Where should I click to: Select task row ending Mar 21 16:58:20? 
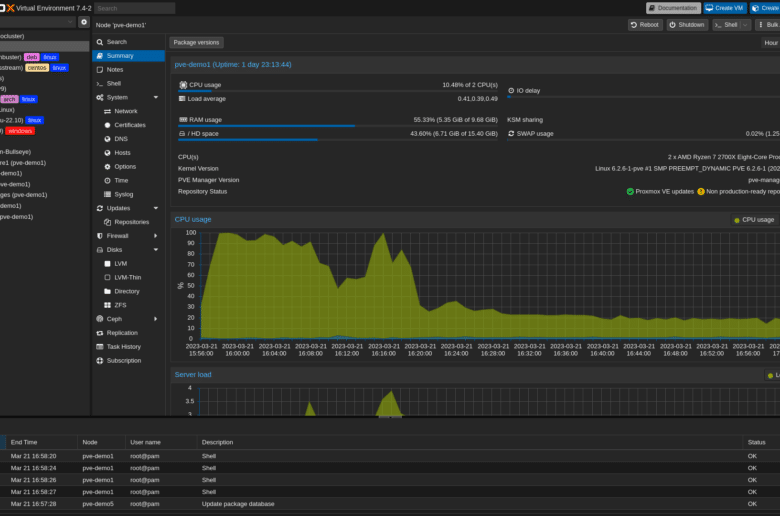click(390, 456)
